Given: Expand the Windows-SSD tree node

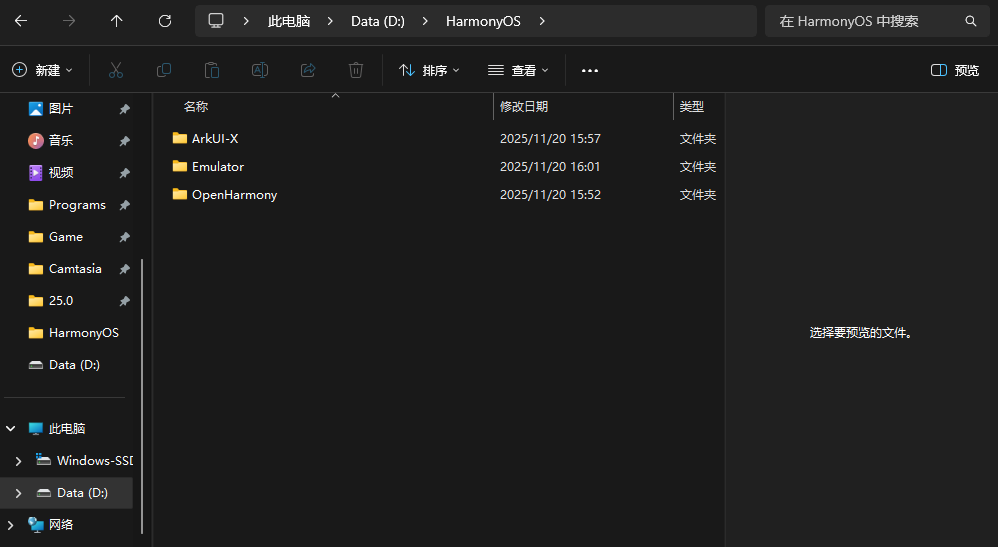Looking at the screenshot, I should (18, 460).
